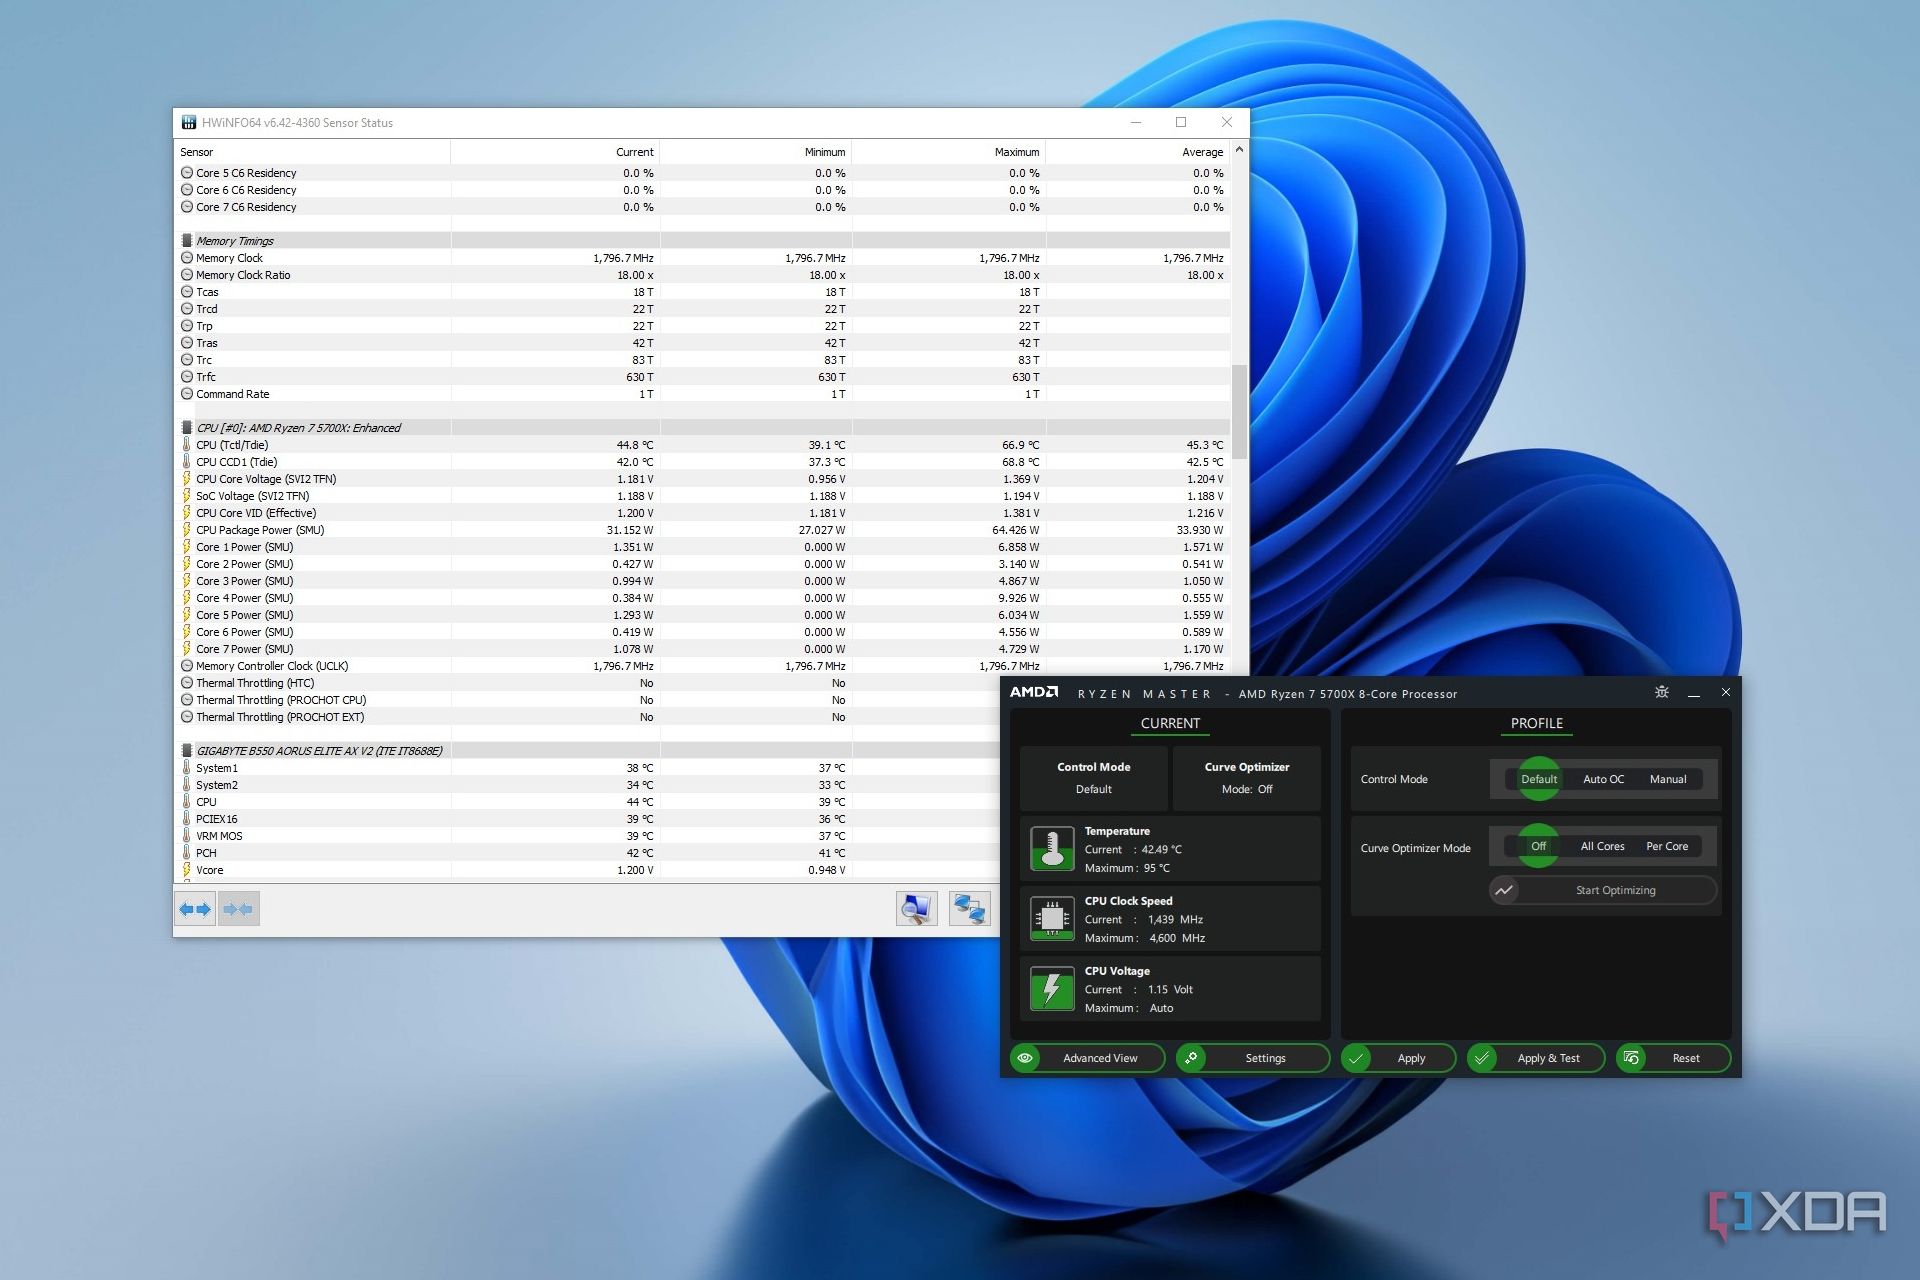Switch to the CURRENT tab
Screen dimensions: 1920x1280
(x=1170, y=723)
